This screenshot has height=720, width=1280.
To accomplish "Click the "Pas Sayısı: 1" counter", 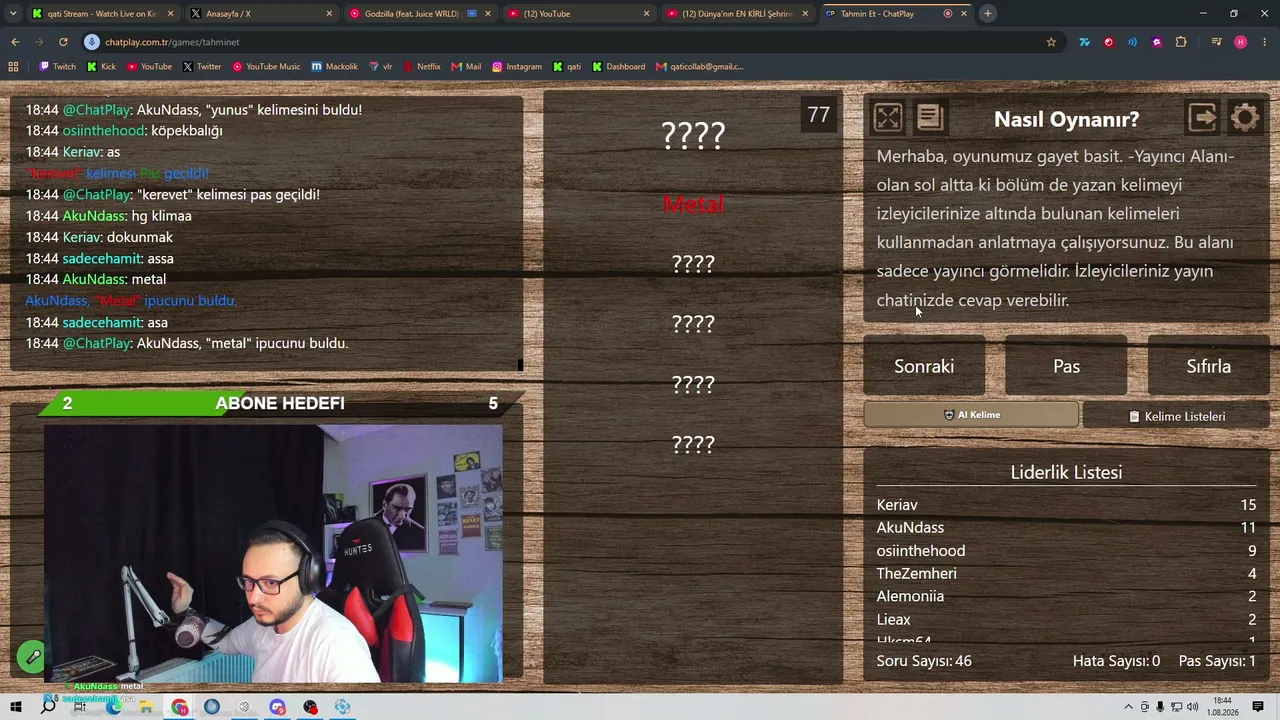I will point(1217,661).
